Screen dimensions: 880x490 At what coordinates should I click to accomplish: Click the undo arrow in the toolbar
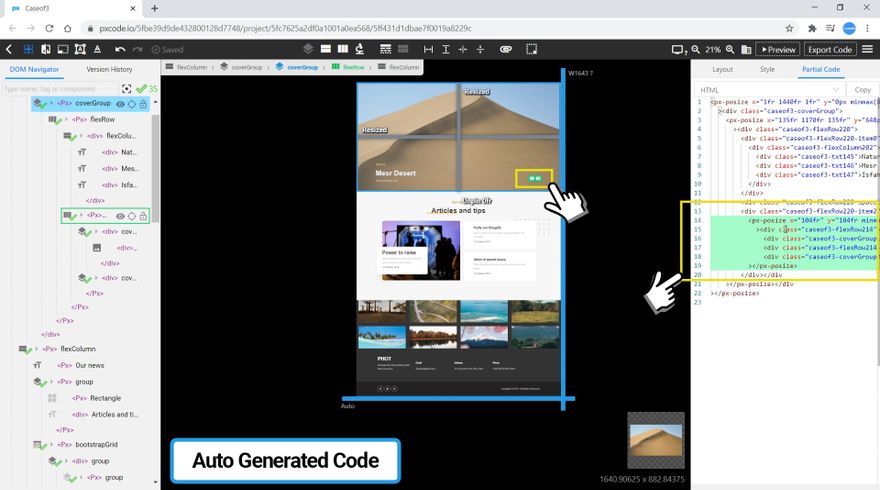[120, 49]
